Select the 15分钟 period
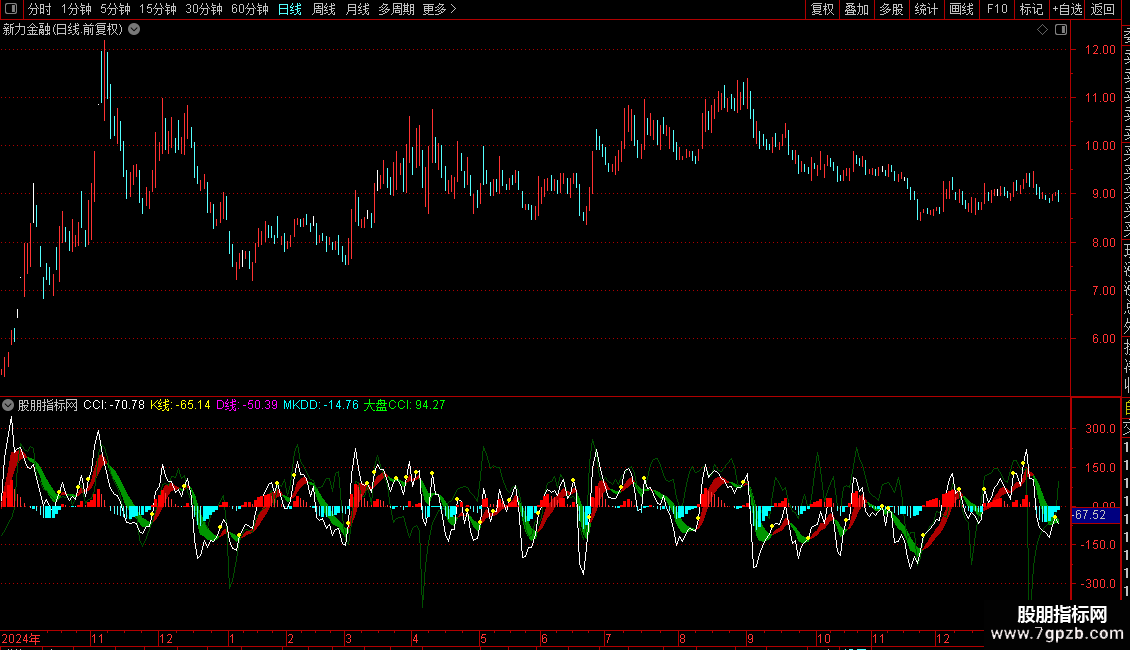1130x650 pixels. click(x=157, y=9)
